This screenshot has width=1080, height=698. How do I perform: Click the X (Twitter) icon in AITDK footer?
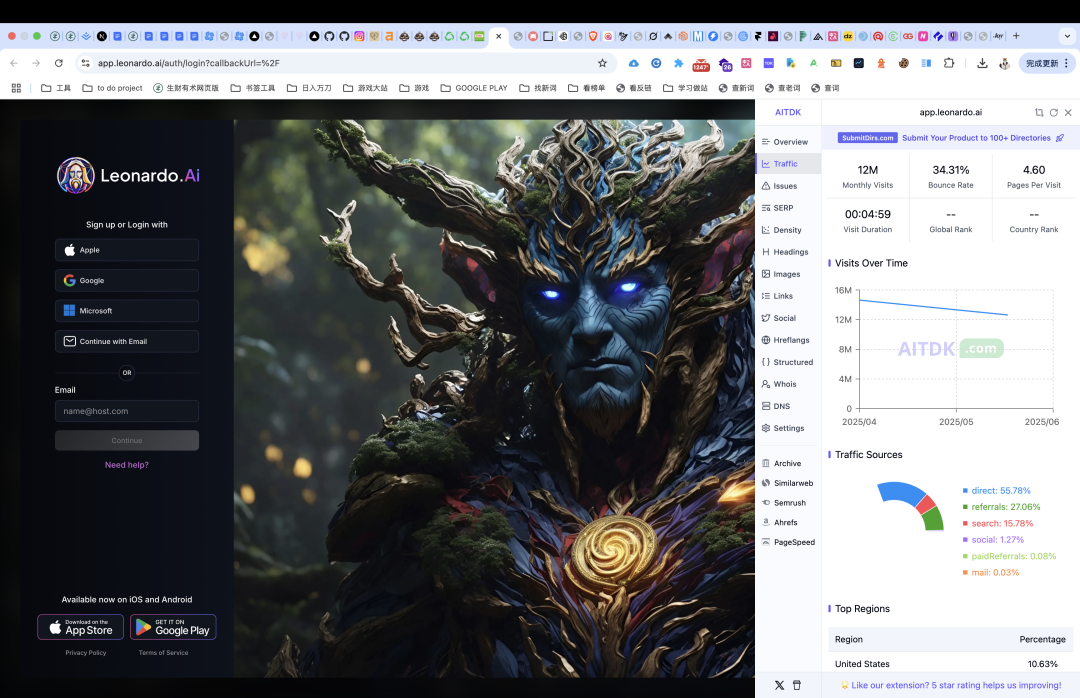click(779, 686)
